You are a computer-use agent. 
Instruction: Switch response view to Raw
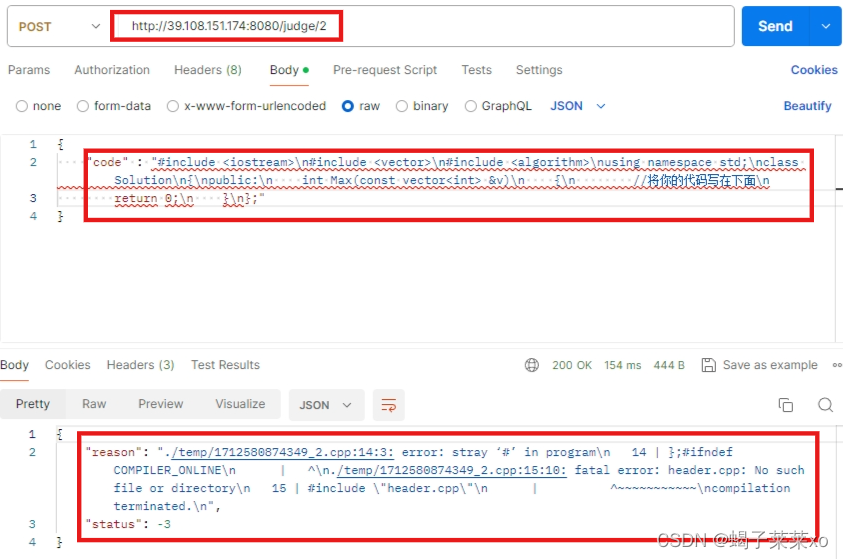tap(94, 404)
